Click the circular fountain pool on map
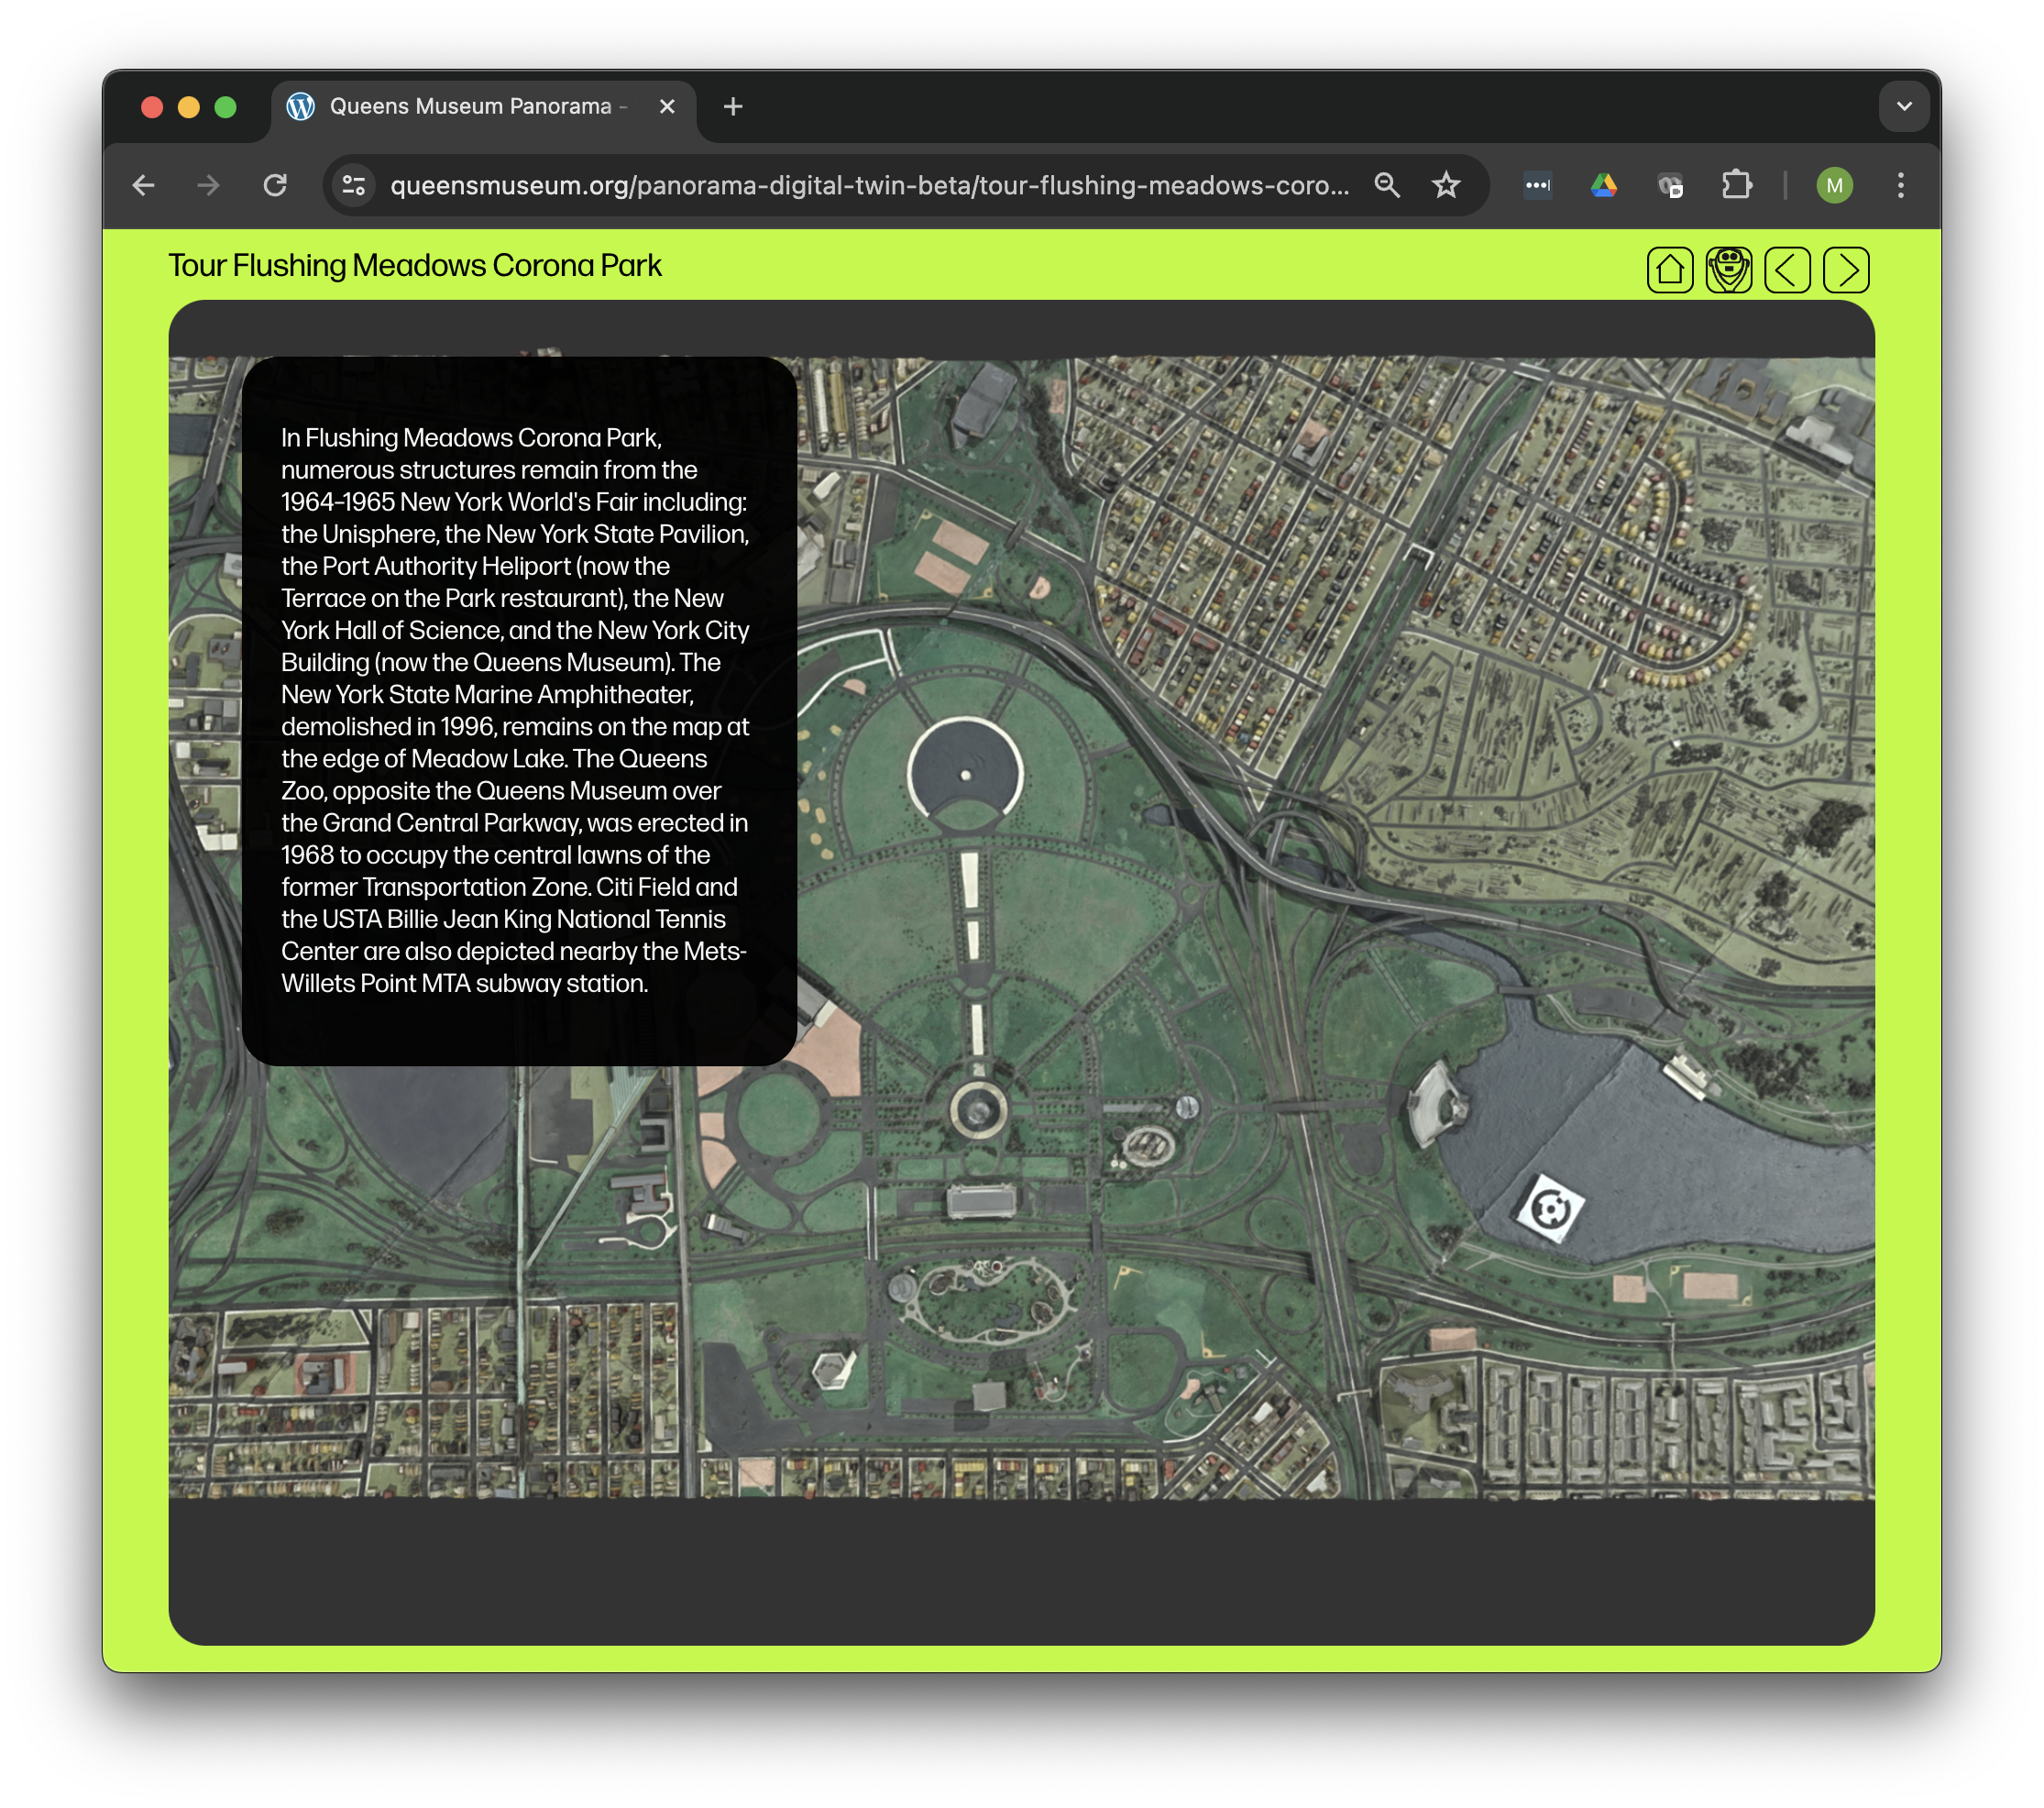Viewport: 2044px width, 1808px height. click(x=965, y=775)
